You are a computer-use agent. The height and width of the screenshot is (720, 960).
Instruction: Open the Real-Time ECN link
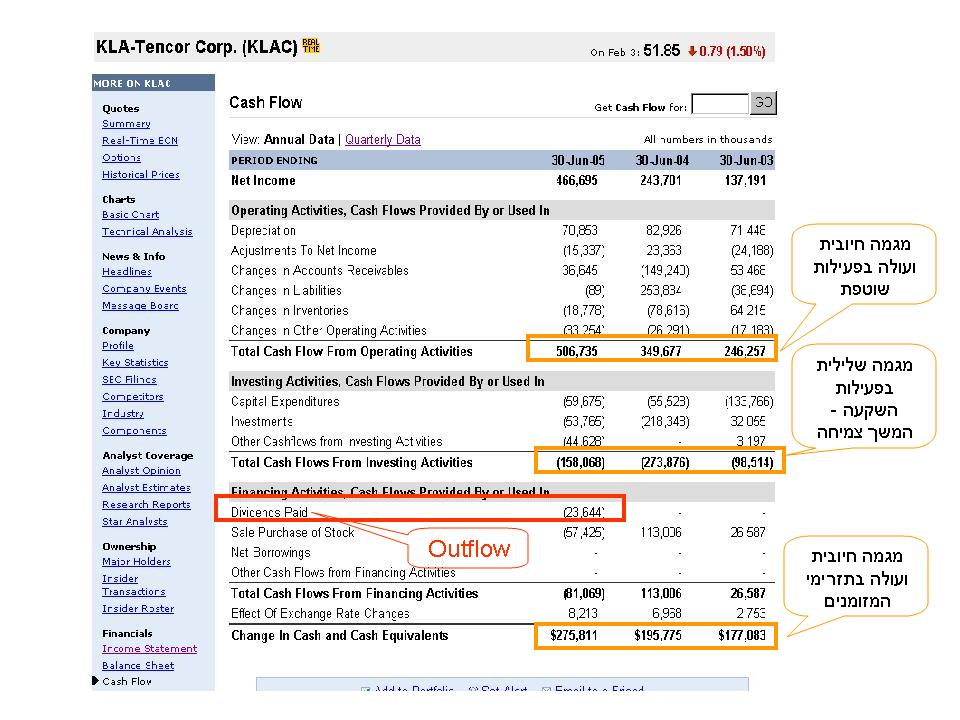[x=140, y=141]
